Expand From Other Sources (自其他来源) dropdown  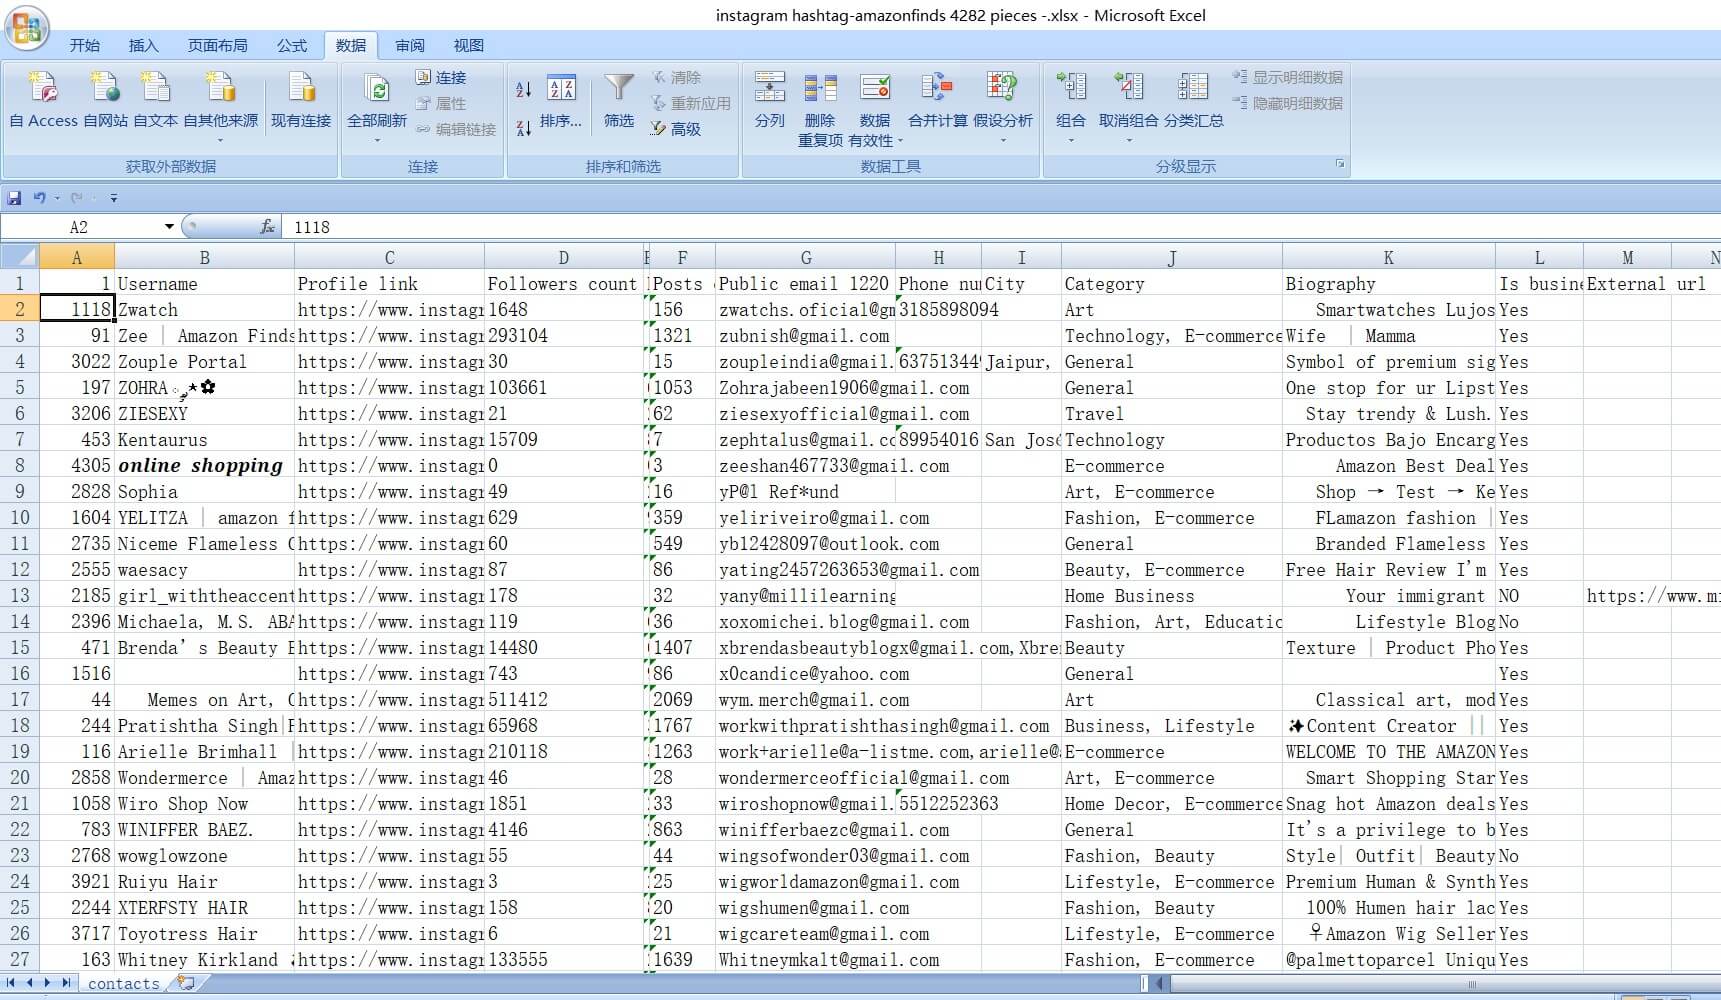tap(220, 140)
